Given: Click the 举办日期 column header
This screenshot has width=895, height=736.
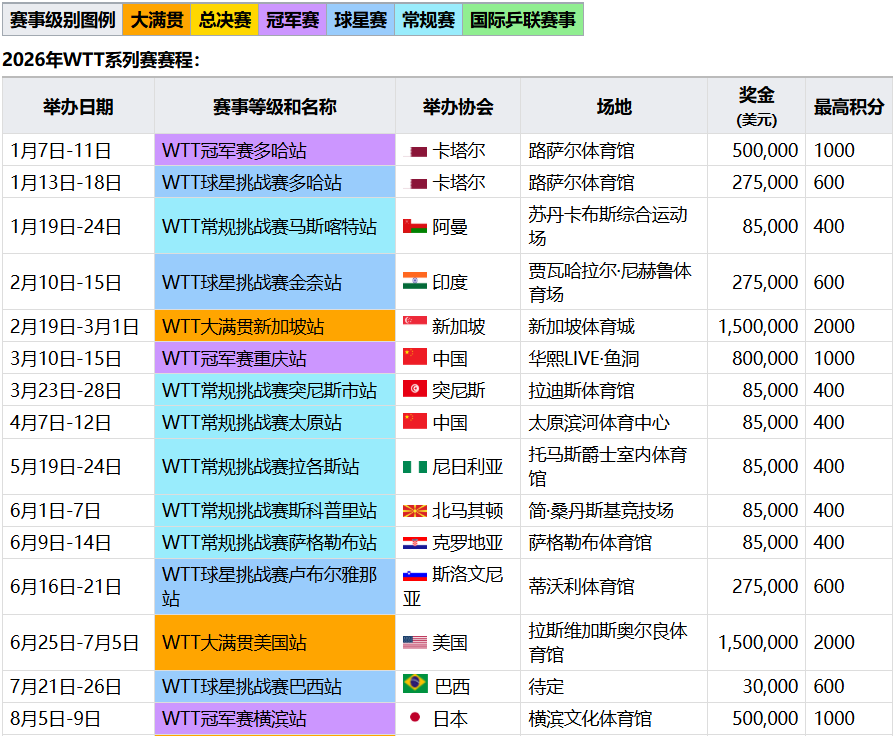Looking at the screenshot, I should pos(78,107).
